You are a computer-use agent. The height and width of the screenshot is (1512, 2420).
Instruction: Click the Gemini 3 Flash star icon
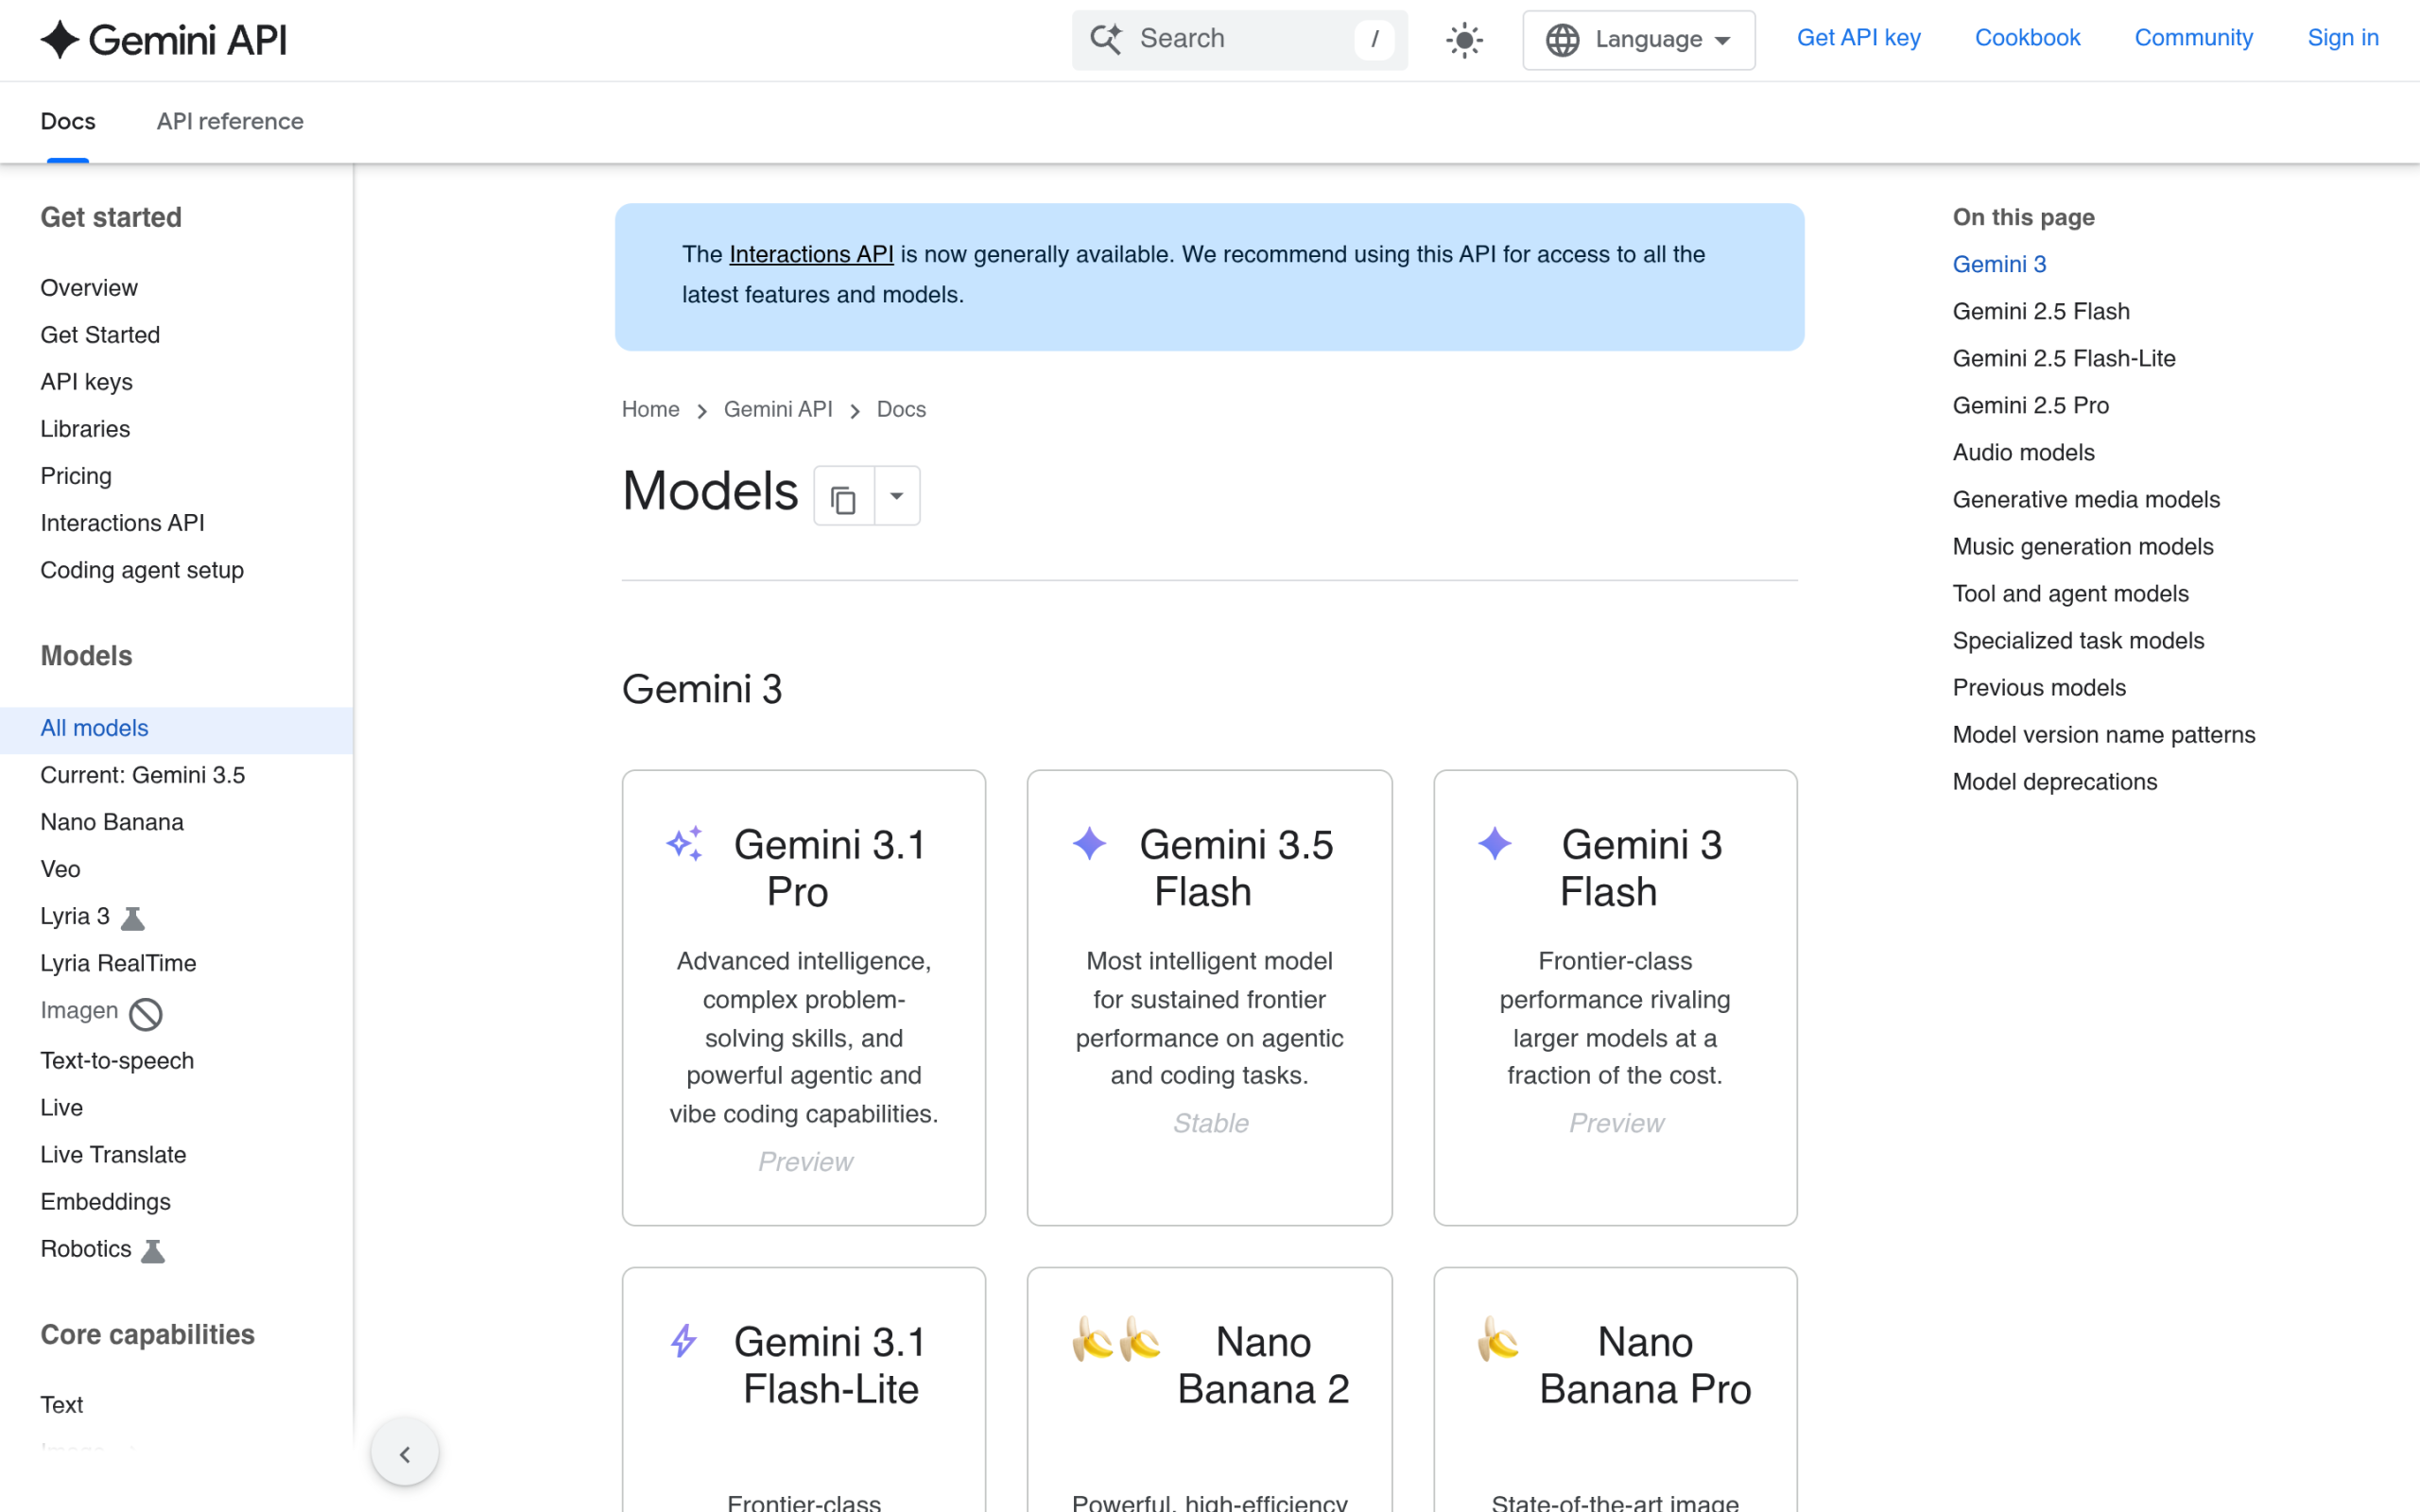tap(1495, 844)
